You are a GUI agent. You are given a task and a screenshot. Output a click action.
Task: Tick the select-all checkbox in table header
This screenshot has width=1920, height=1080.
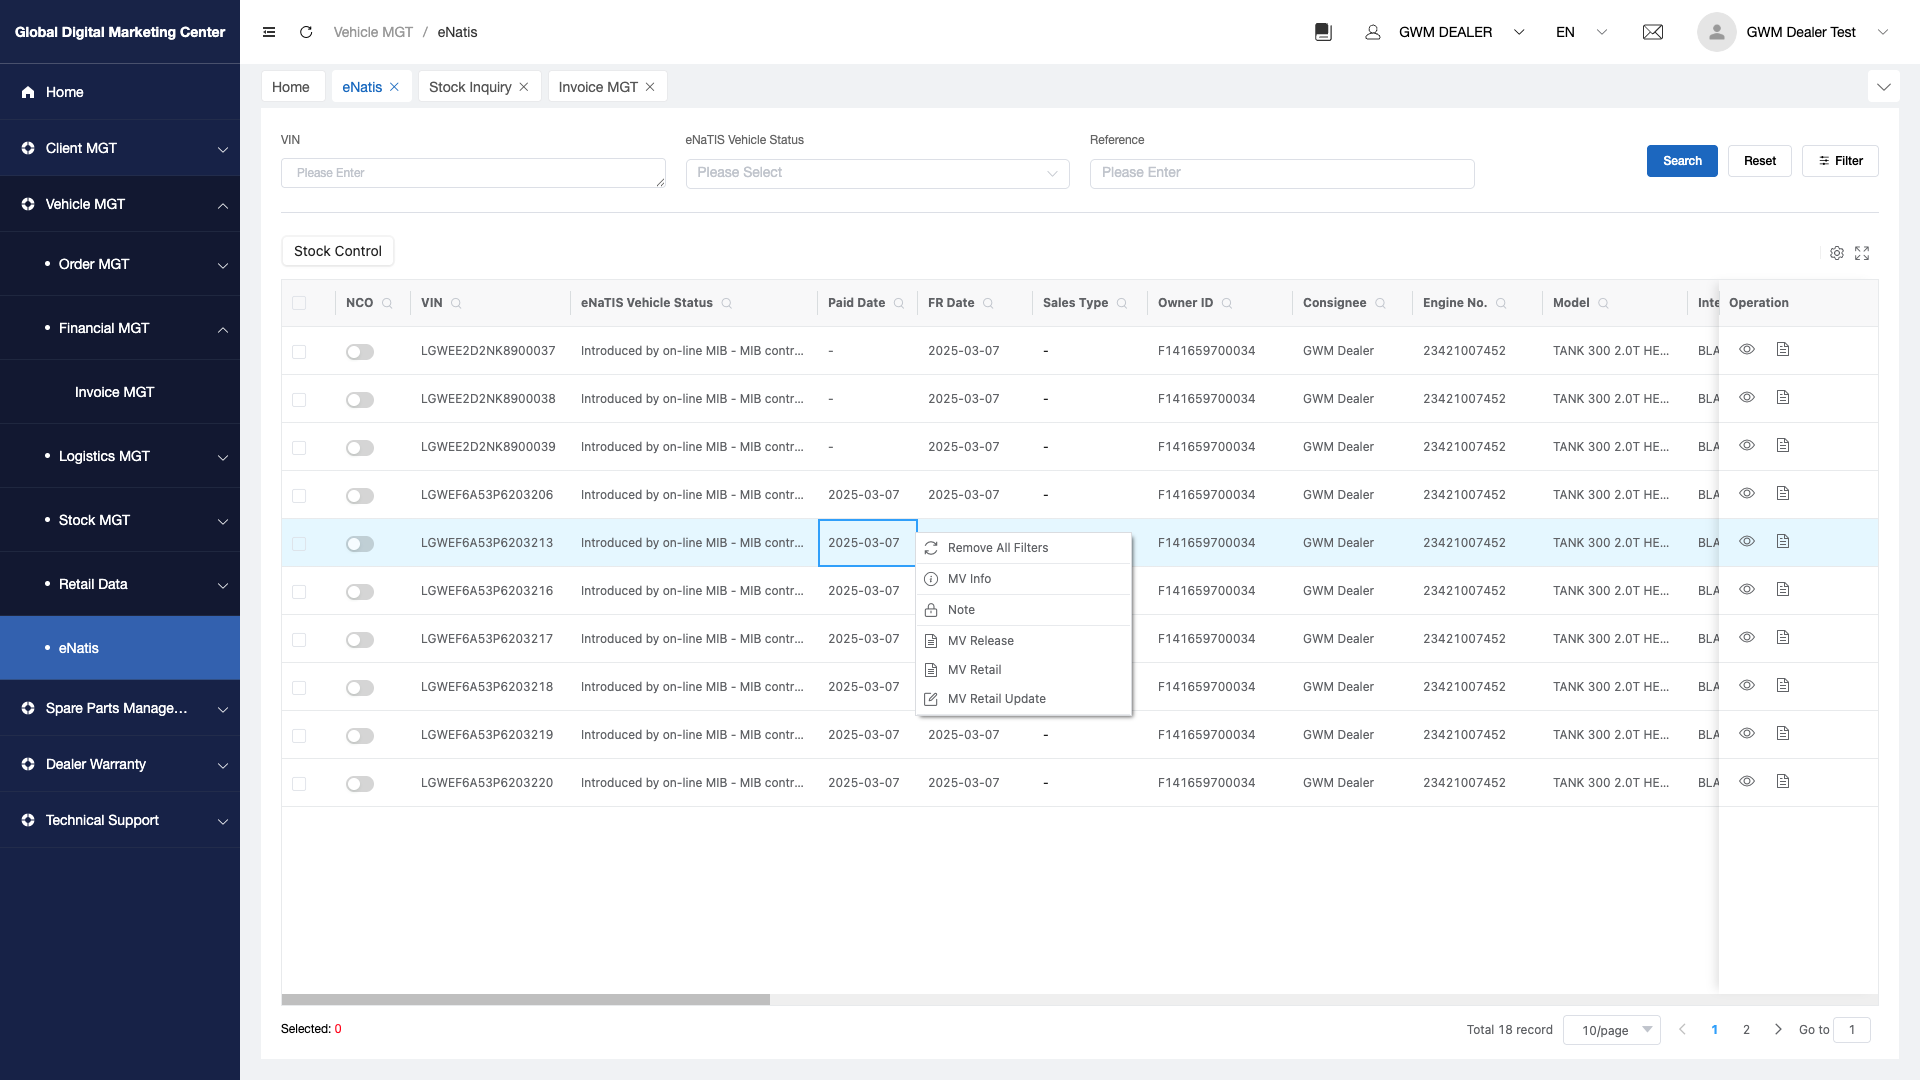[299, 303]
